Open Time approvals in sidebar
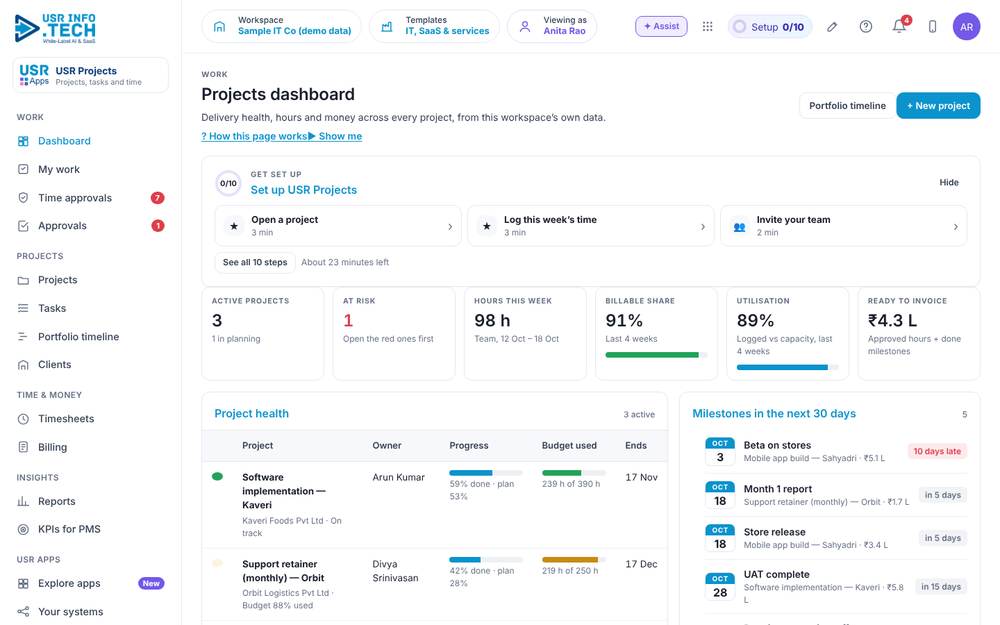Viewport: 1000px width, 625px height. (91, 198)
